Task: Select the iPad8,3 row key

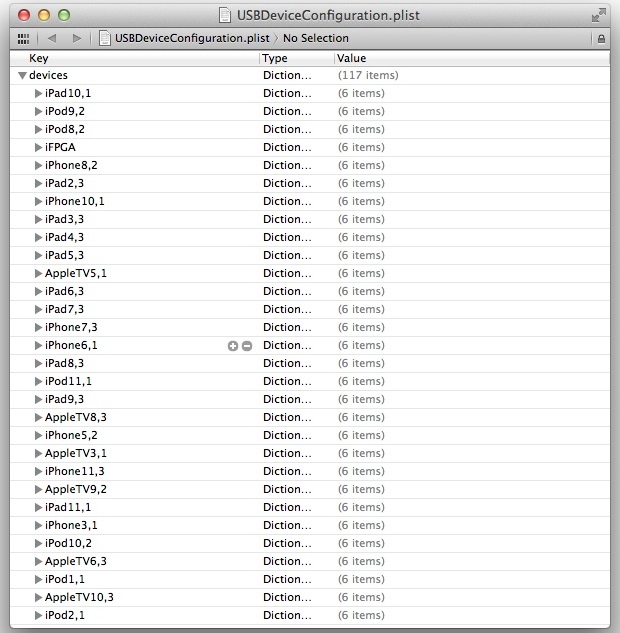Action: click(x=64, y=363)
